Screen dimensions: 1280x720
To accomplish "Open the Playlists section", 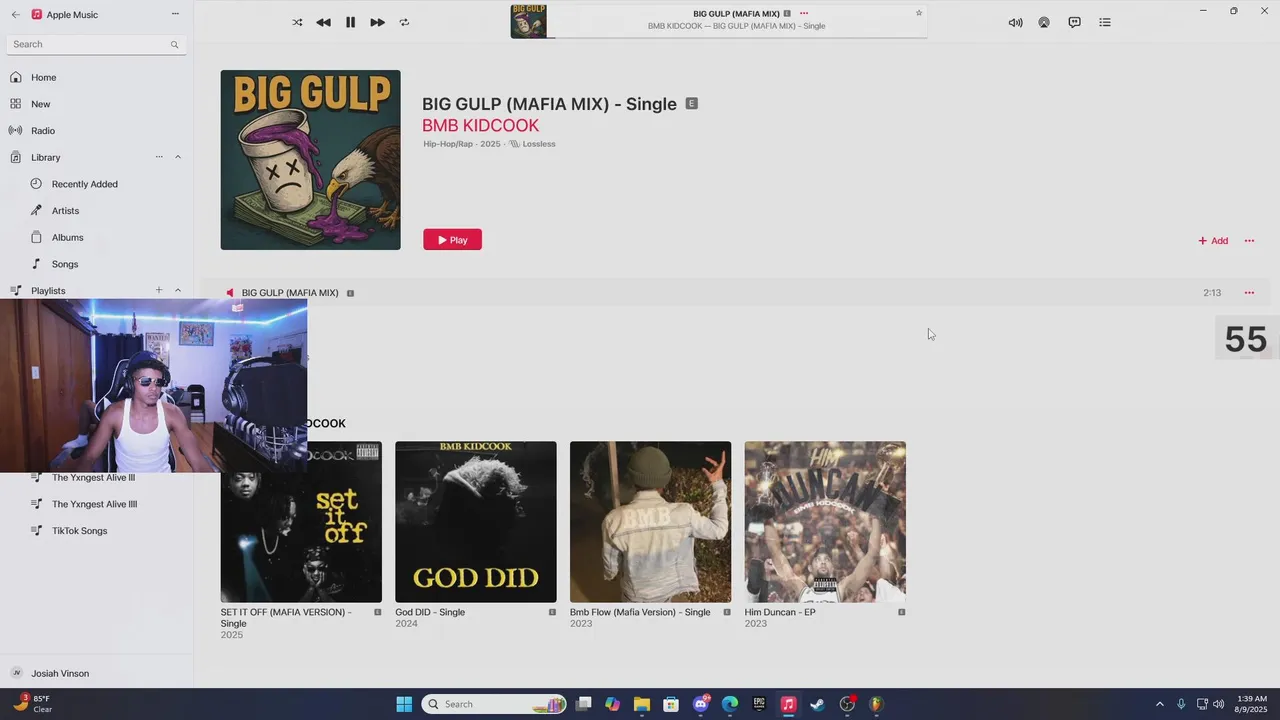I will [48, 291].
